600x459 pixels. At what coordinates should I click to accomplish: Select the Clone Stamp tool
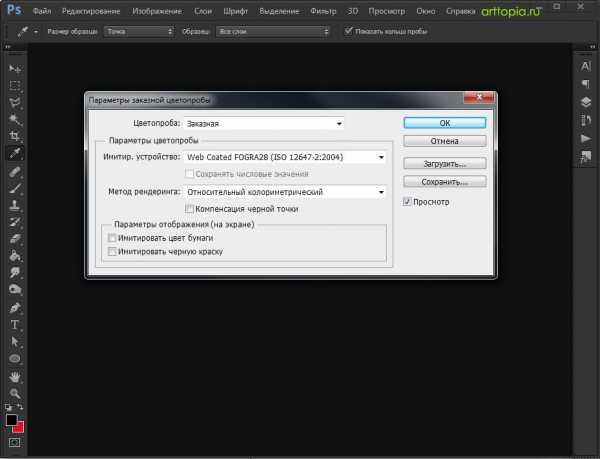(x=15, y=205)
